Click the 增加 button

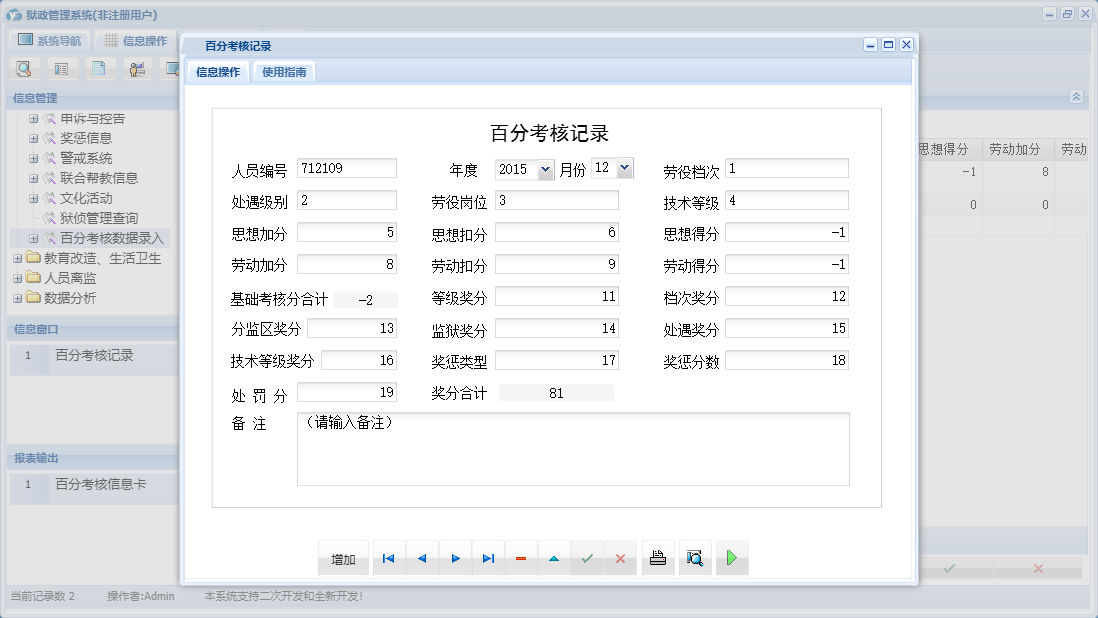pos(343,559)
